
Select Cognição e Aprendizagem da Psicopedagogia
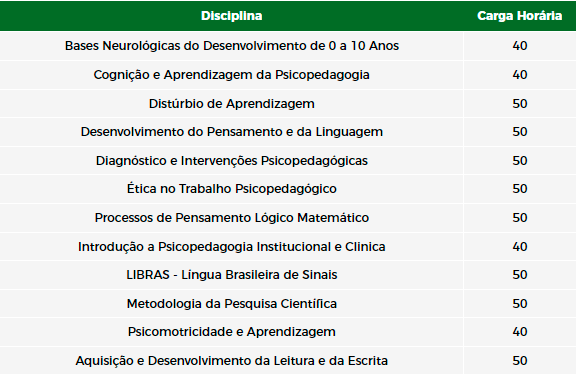coord(231,75)
